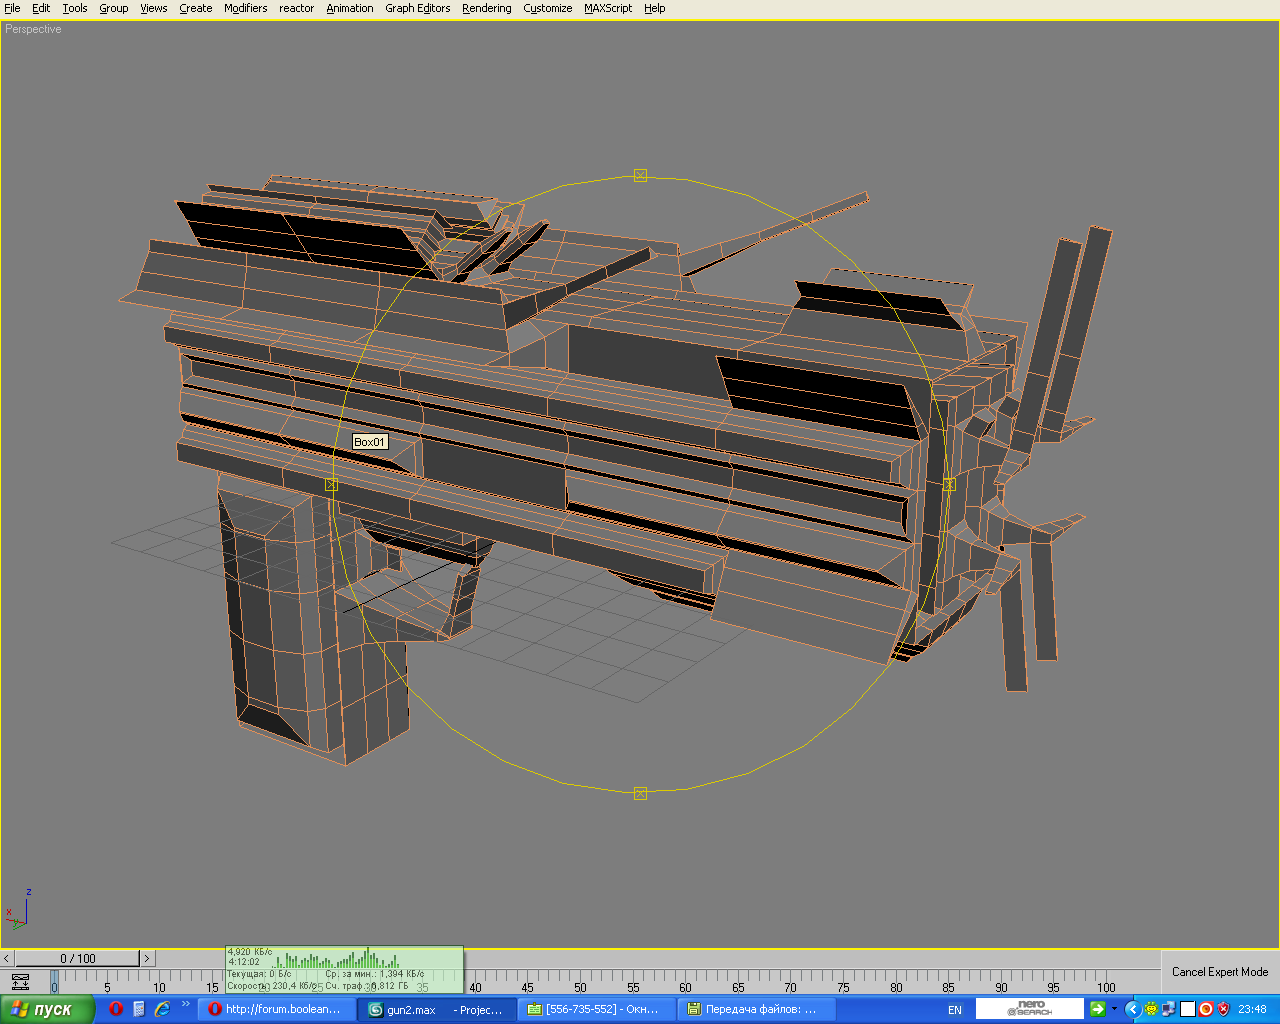Open Opera from the quick launch bar
1280x1024 pixels.
(x=116, y=1009)
